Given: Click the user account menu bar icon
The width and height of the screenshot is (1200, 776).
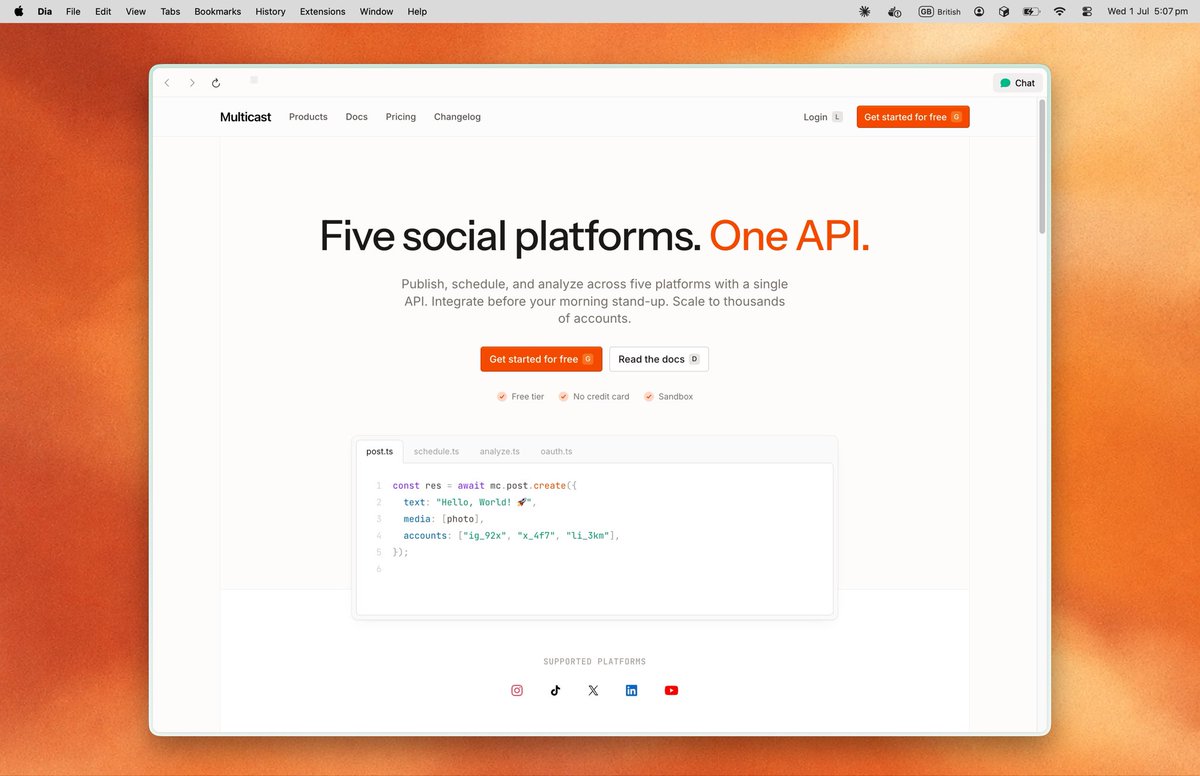Looking at the screenshot, I should click(979, 11).
